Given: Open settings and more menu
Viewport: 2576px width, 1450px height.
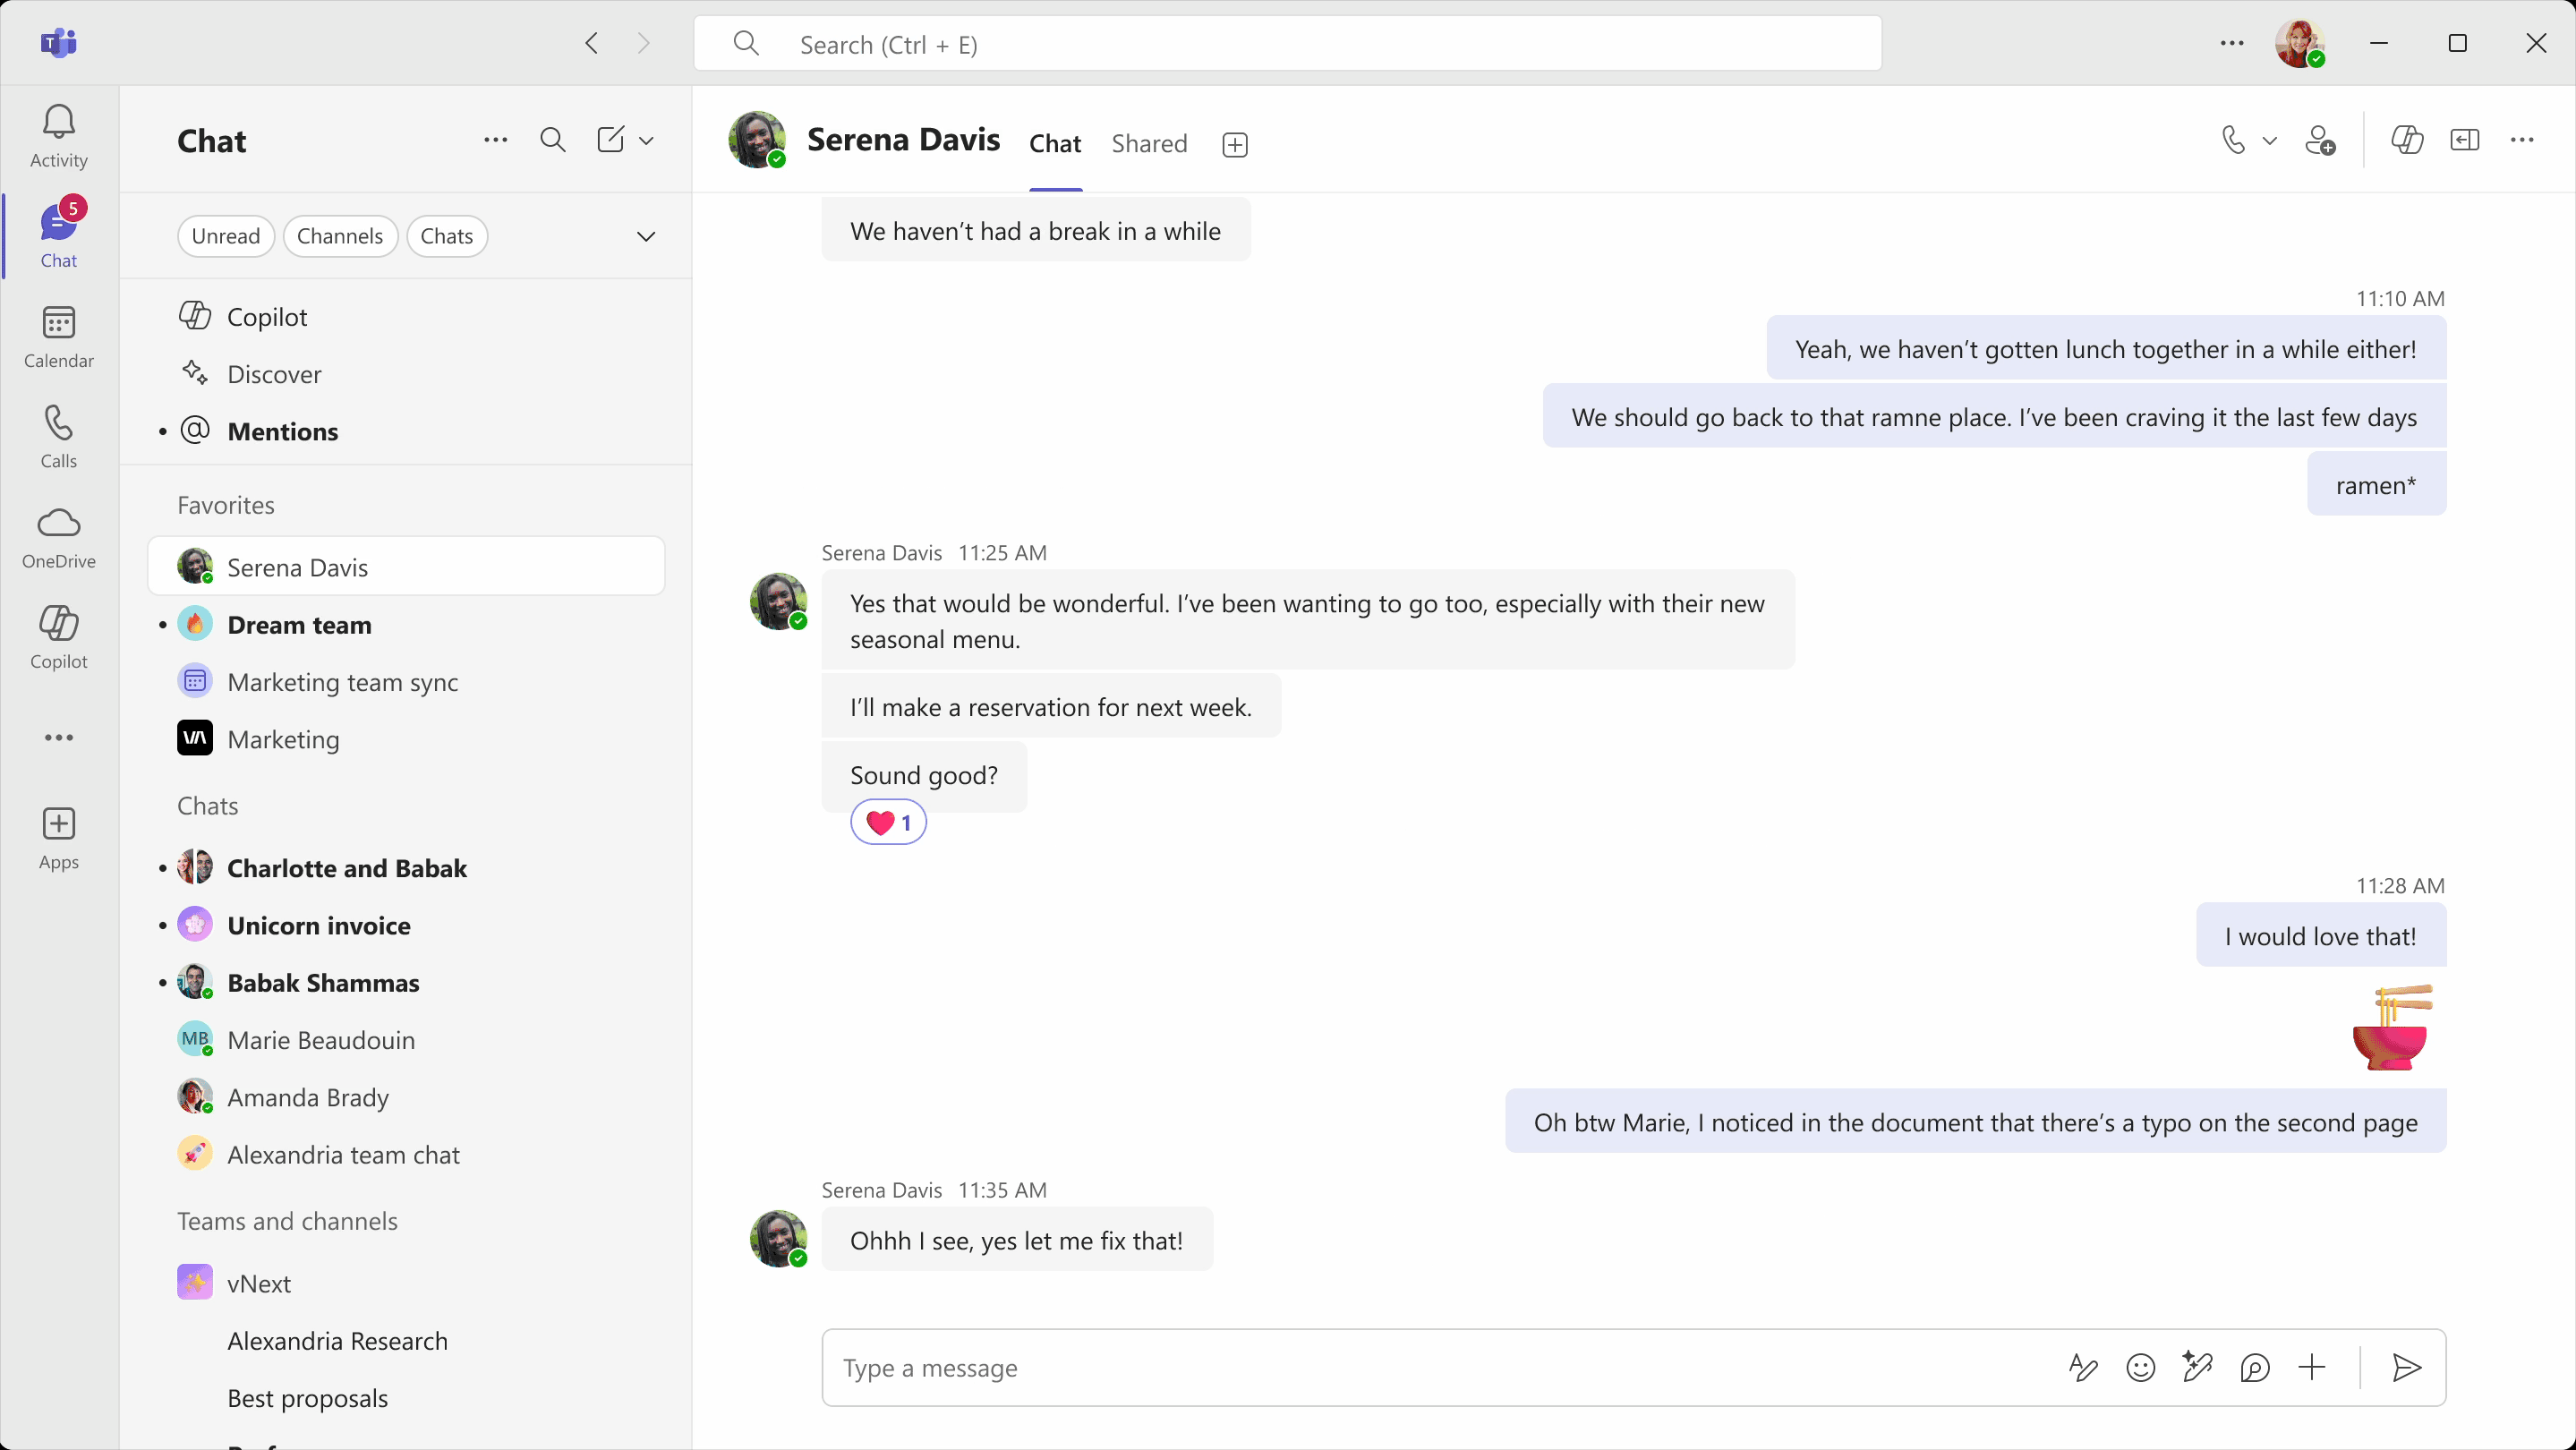Looking at the screenshot, I should [2232, 43].
